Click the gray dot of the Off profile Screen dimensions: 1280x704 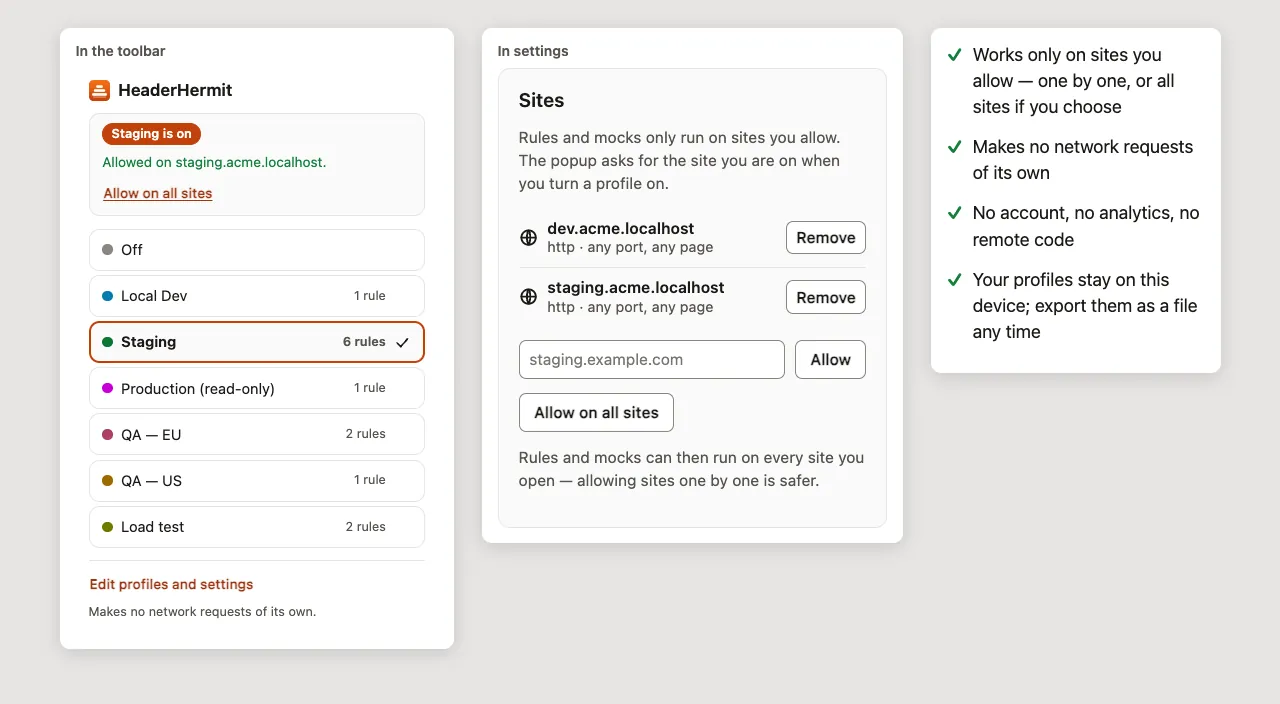click(x=107, y=250)
